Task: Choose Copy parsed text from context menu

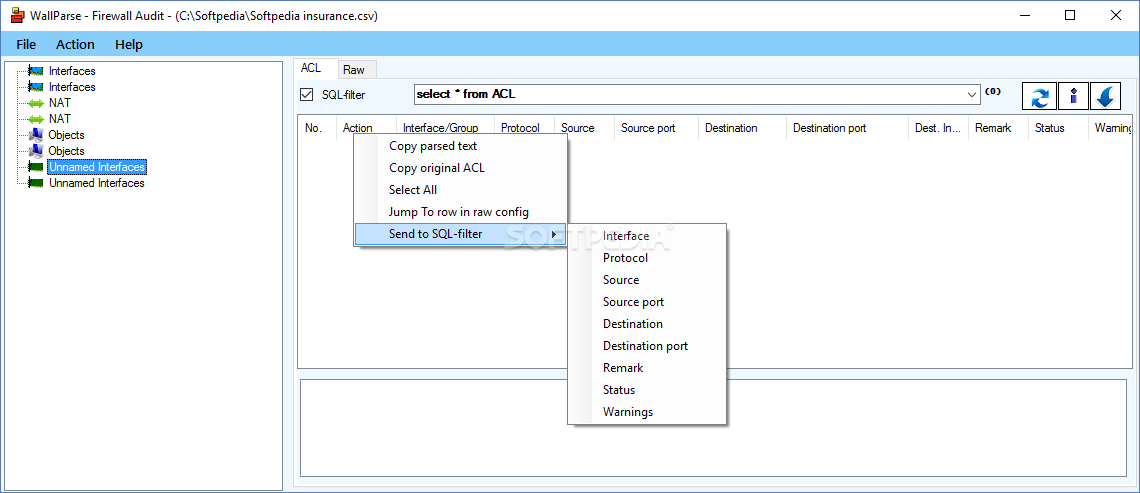Action: click(x=460, y=146)
